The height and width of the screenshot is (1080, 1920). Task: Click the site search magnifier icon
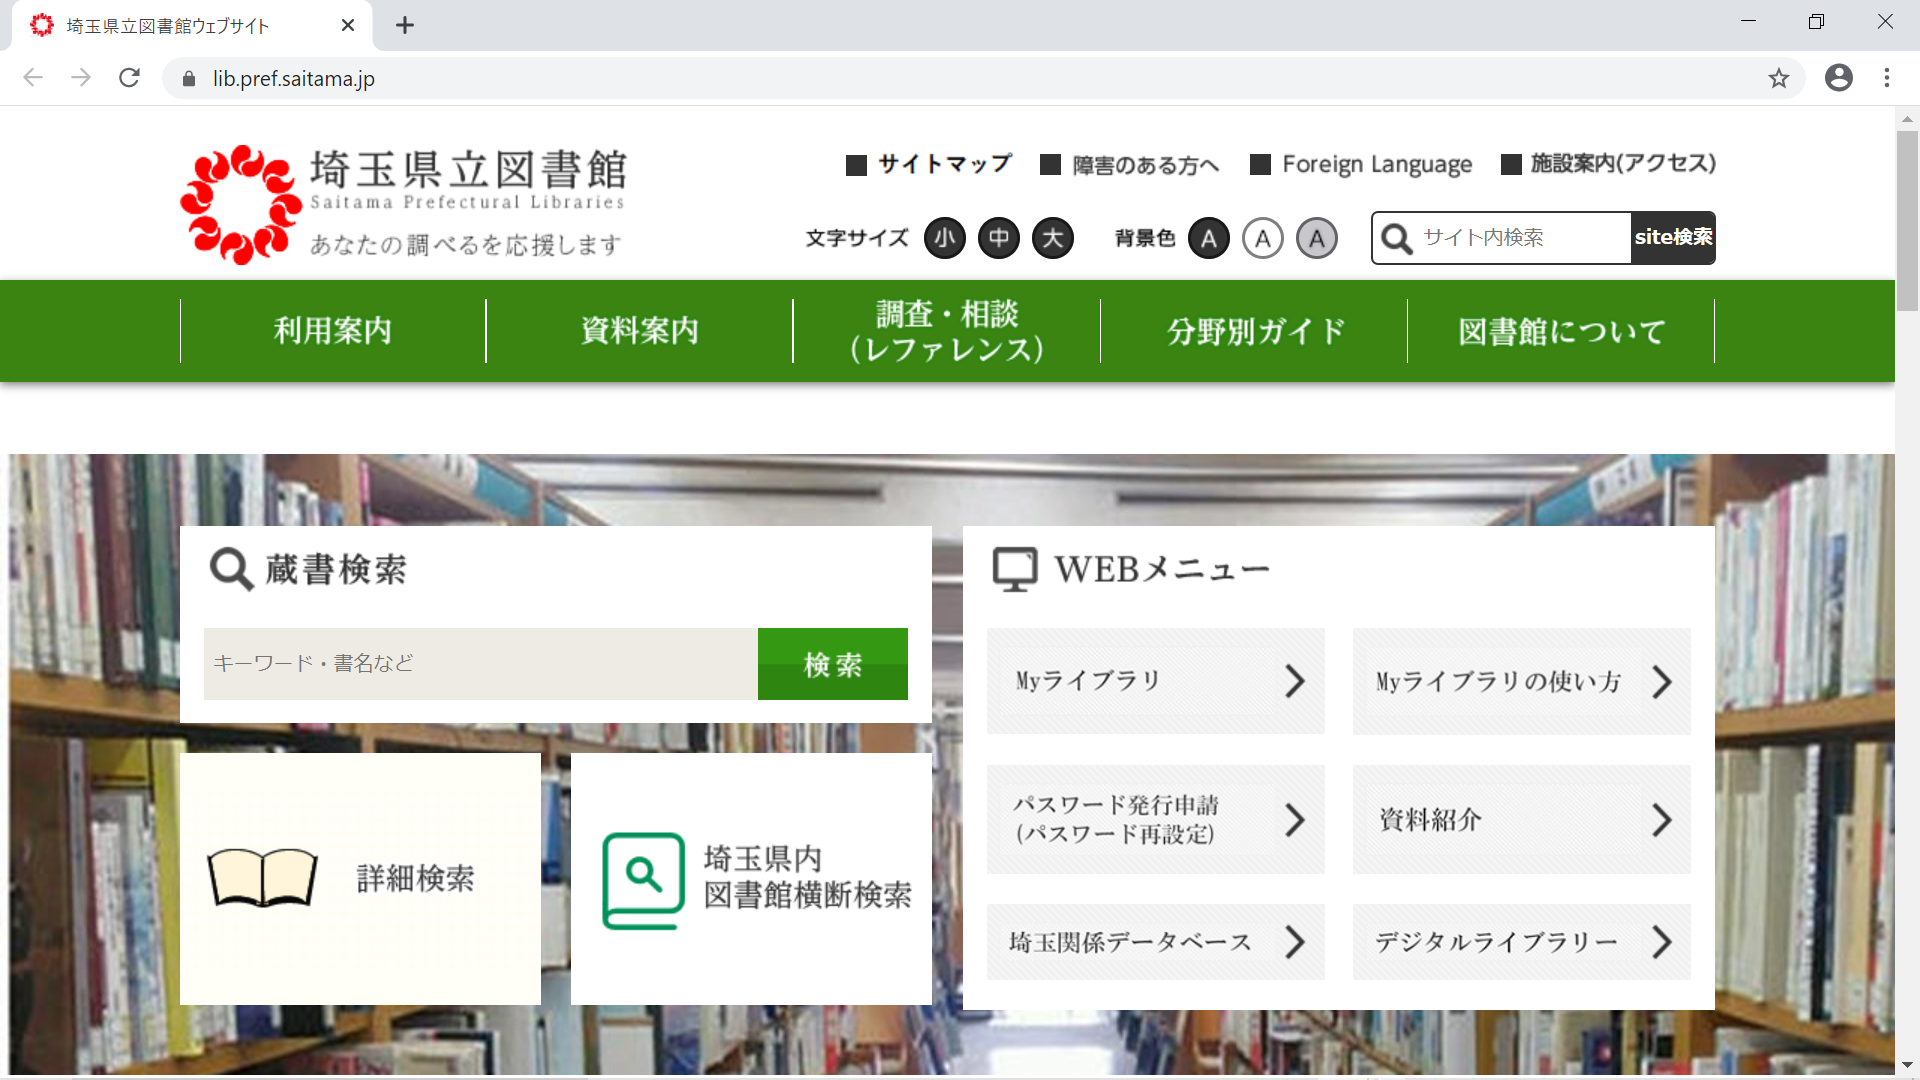point(1396,238)
